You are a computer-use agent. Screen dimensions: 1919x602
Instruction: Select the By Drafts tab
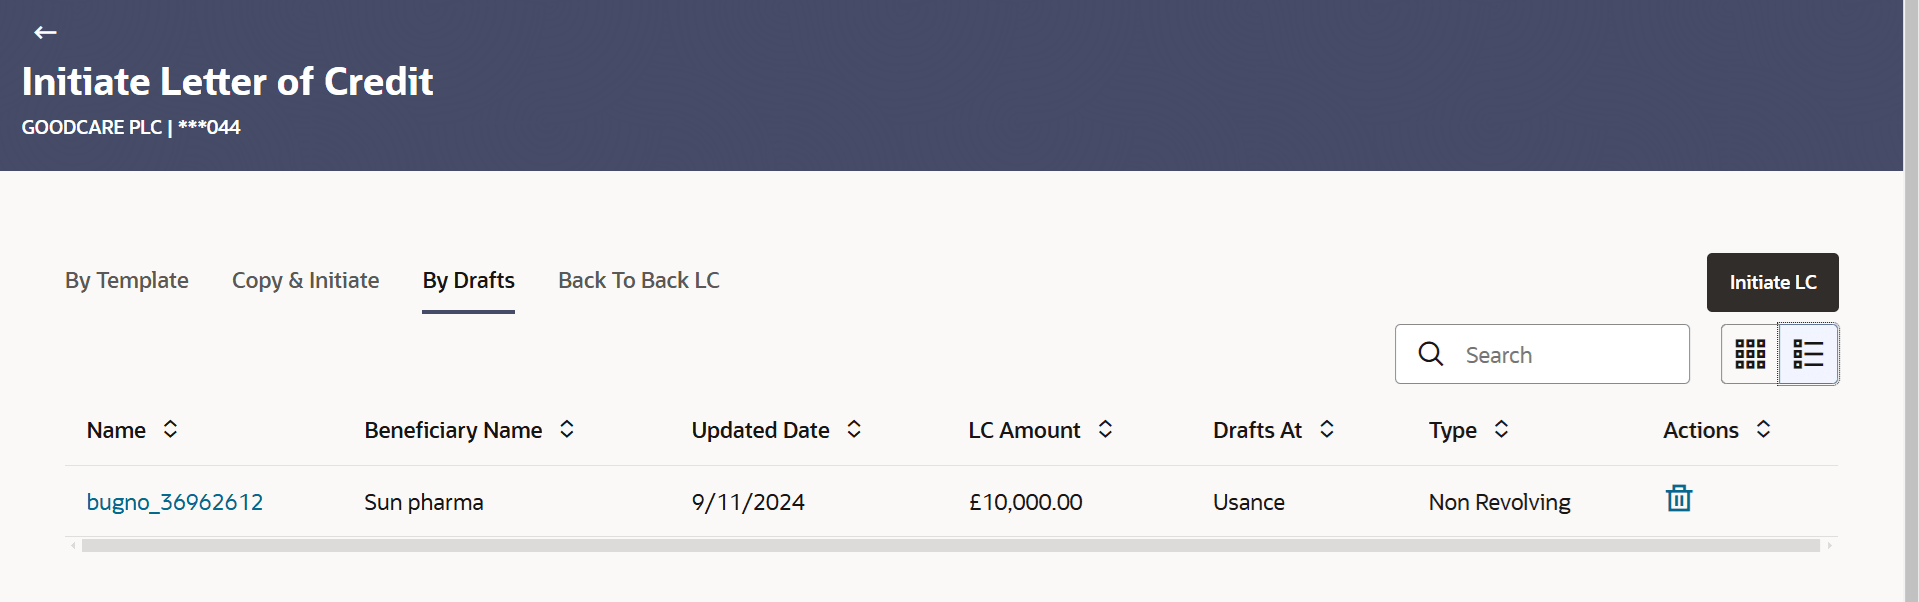click(468, 281)
